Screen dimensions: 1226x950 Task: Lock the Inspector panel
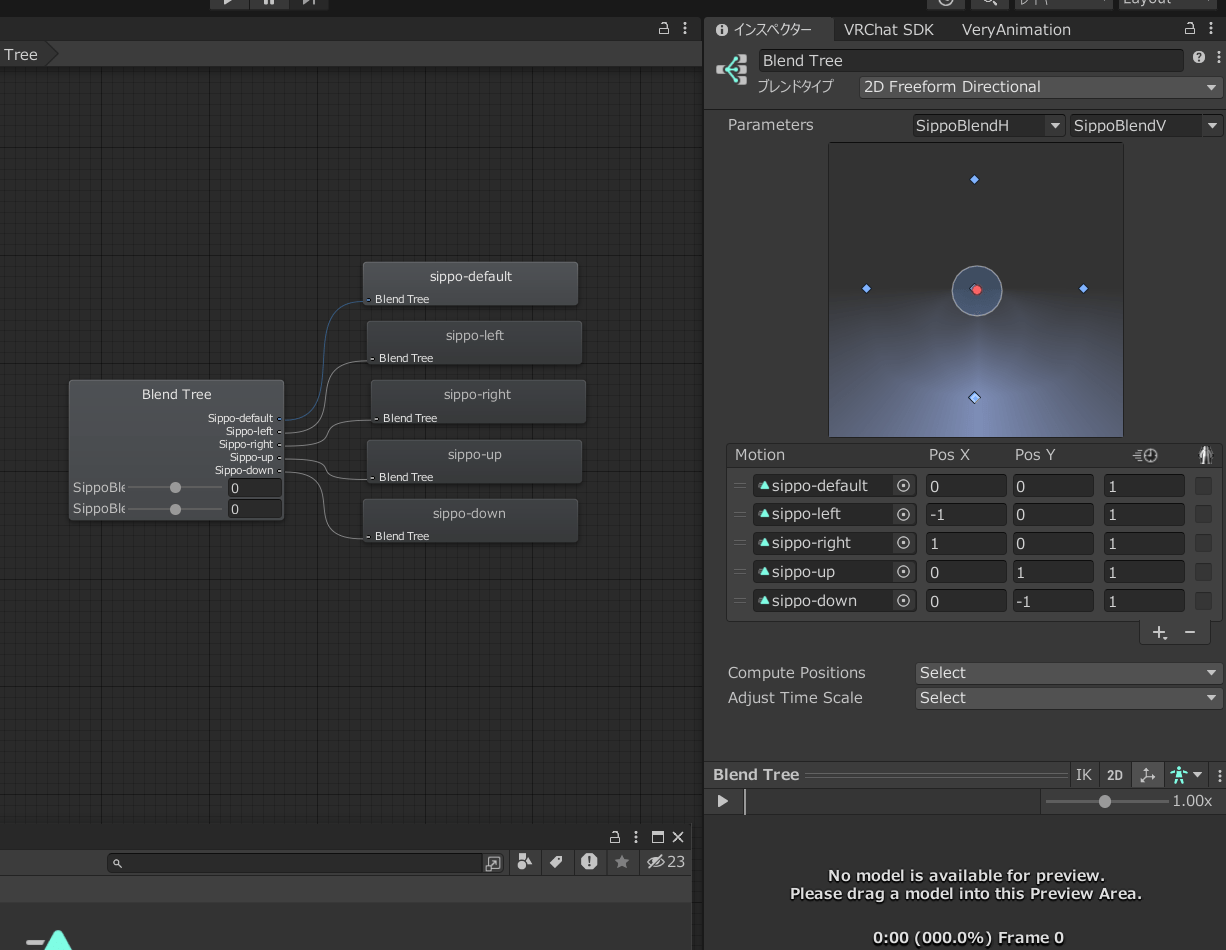pos(1189,29)
